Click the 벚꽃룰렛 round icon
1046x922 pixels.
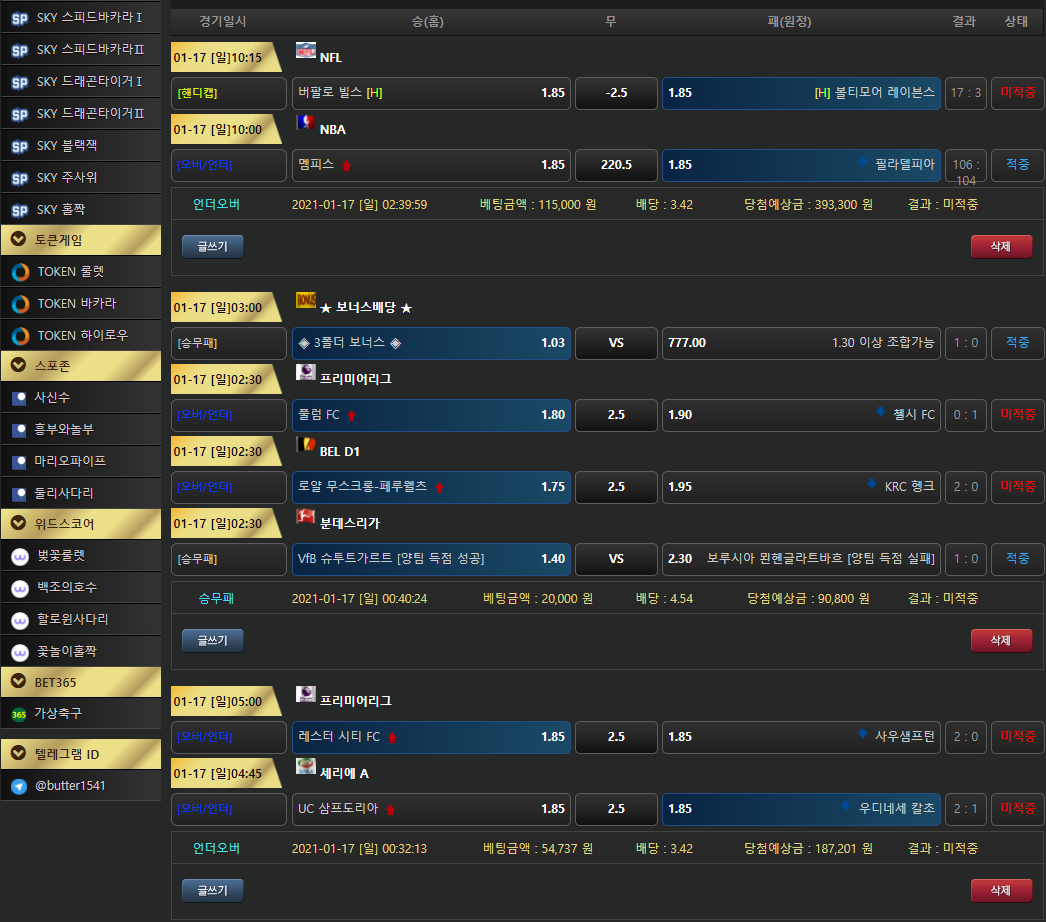(19, 556)
